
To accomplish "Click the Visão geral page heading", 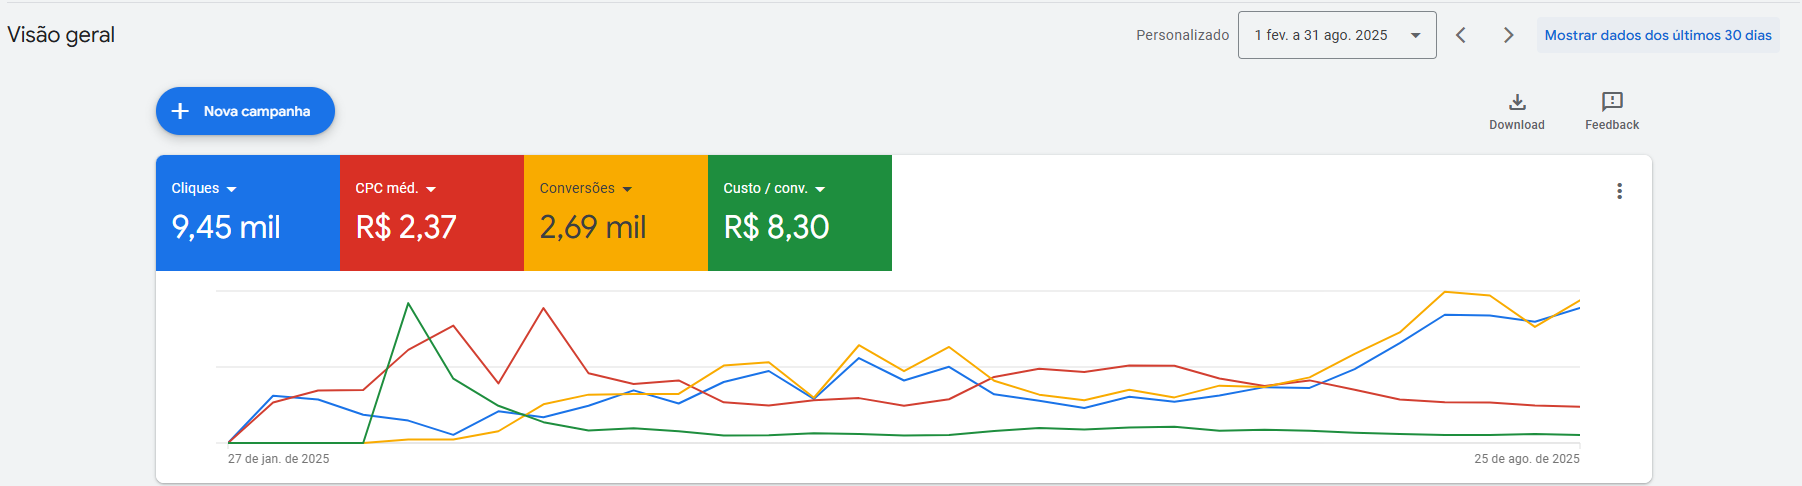I will point(61,35).
